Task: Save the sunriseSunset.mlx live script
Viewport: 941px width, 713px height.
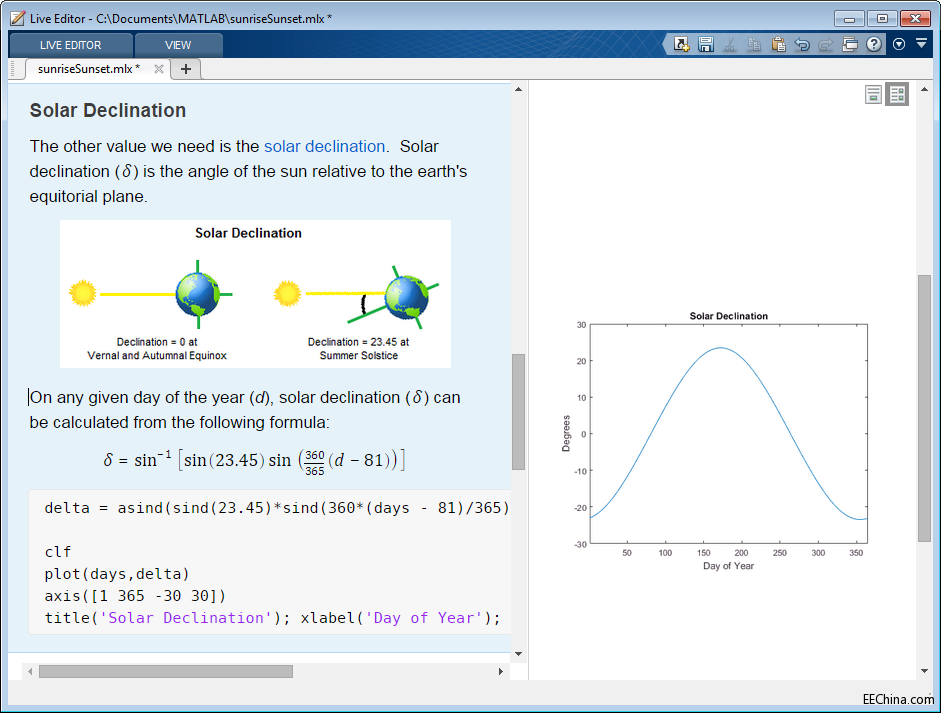Action: pos(705,44)
